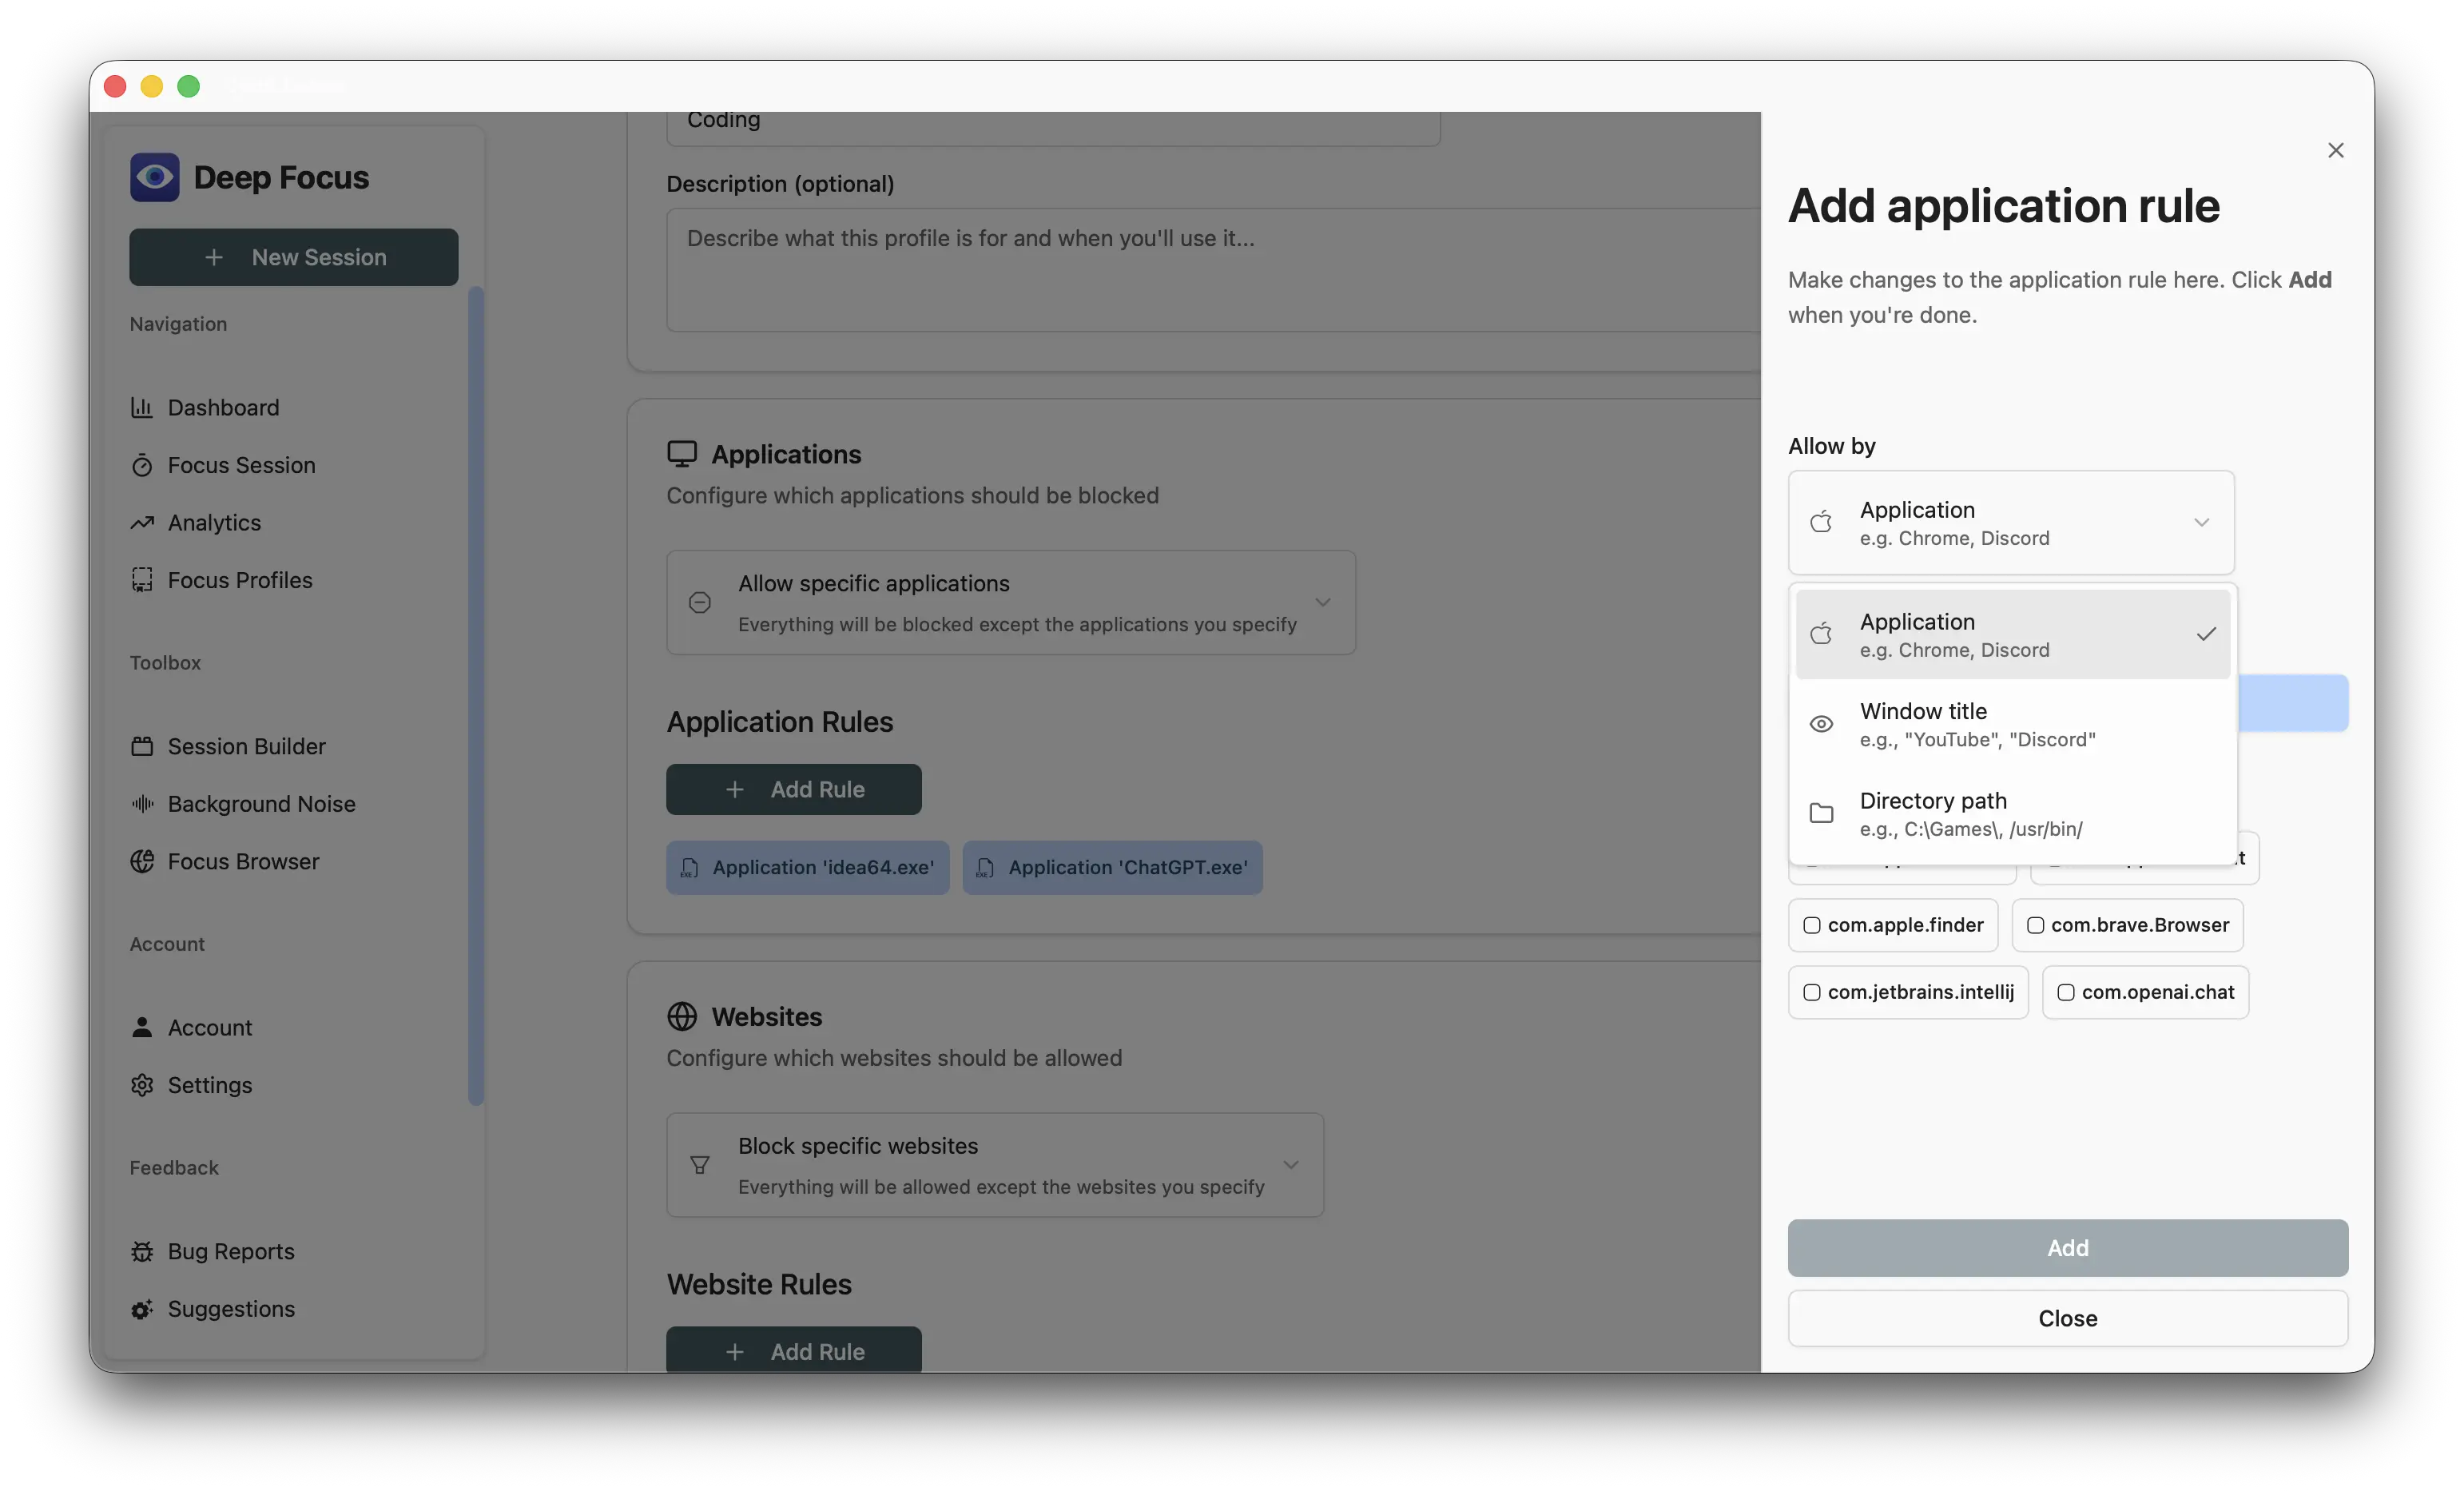This screenshot has height=1491, width=2464.
Task: Enable the com.openai.chat checkbox
Action: coord(2065,992)
